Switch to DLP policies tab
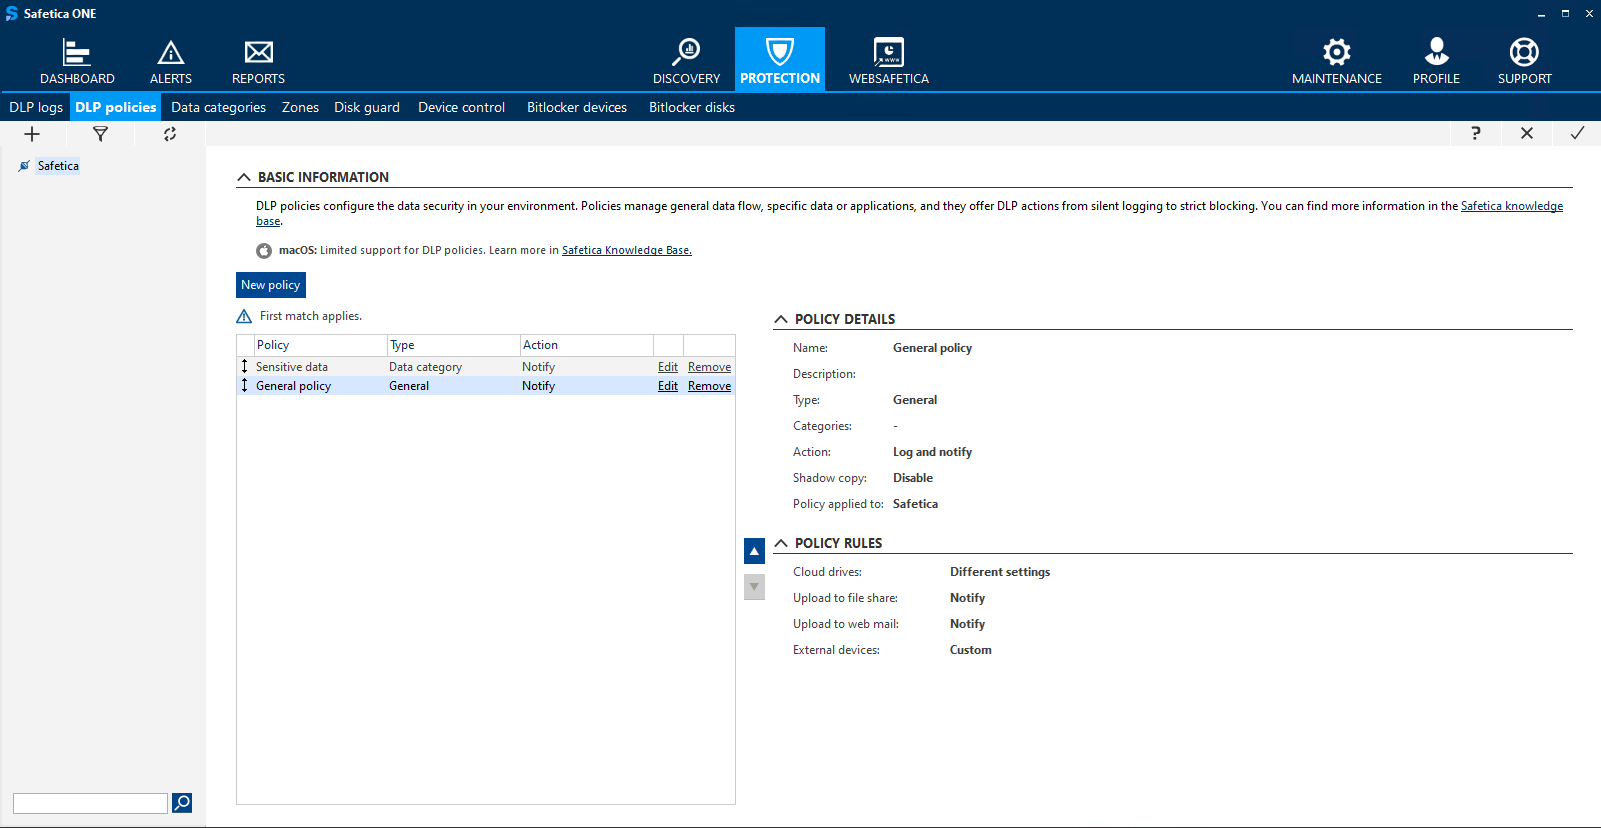The width and height of the screenshot is (1601, 828). coord(116,107)
